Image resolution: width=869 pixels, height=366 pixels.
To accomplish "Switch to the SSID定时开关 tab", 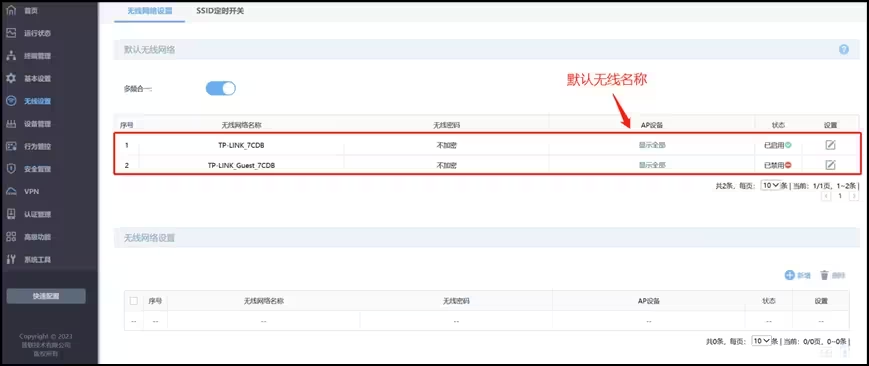I will pos(220,11).
